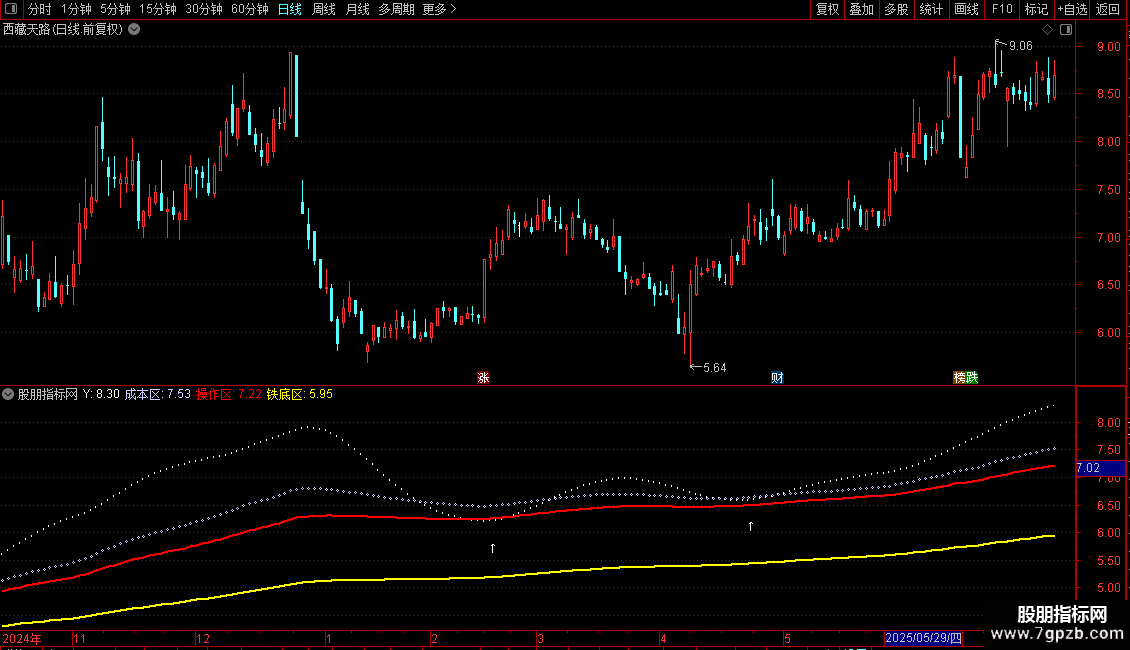Click the diamond marker icon above the chart
Screen dimensions: 1130x650
click(1048, 30)
